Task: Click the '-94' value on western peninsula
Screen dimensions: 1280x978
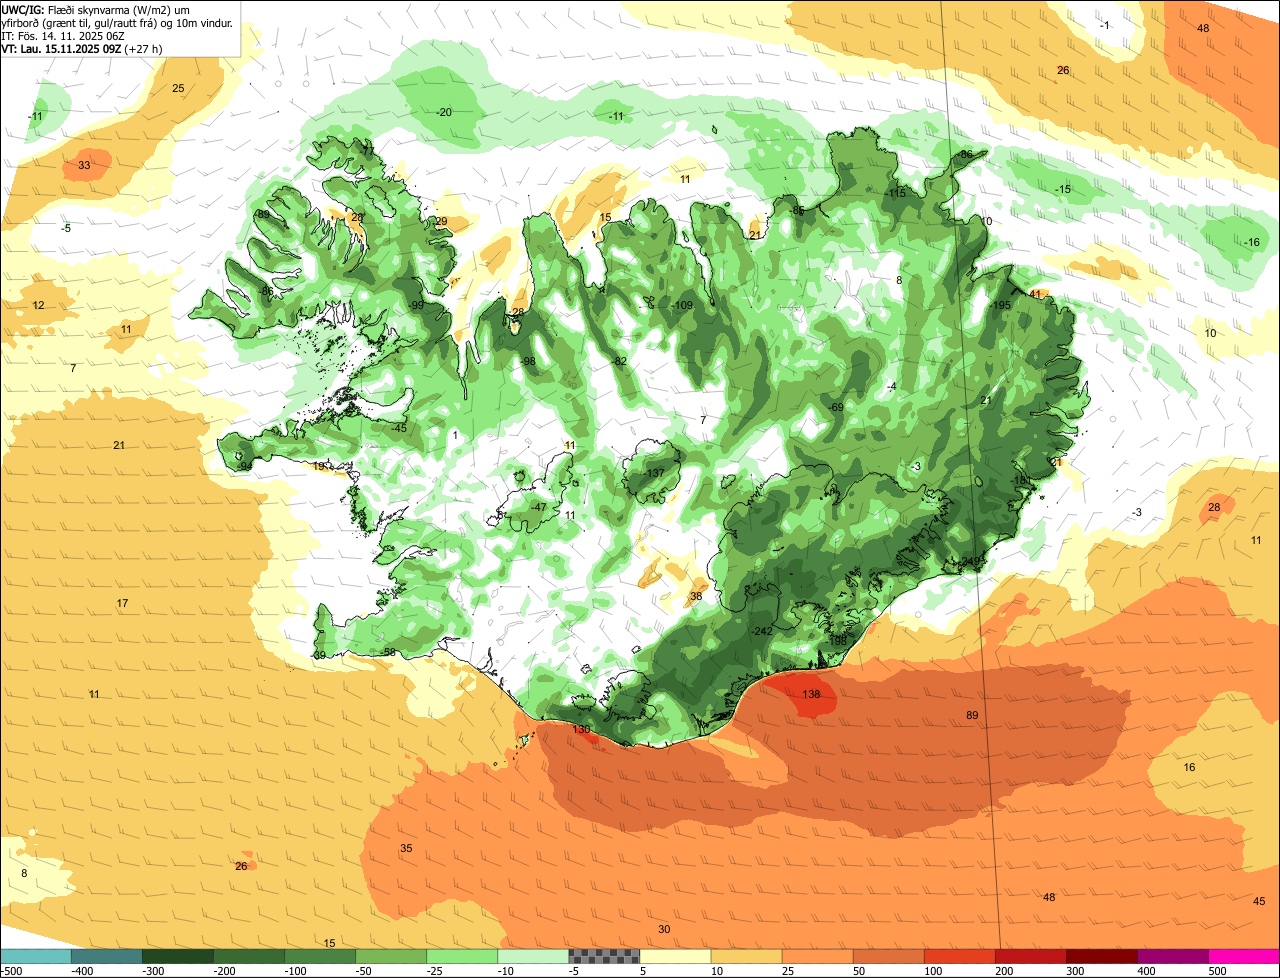Action: tap(244, 466)
